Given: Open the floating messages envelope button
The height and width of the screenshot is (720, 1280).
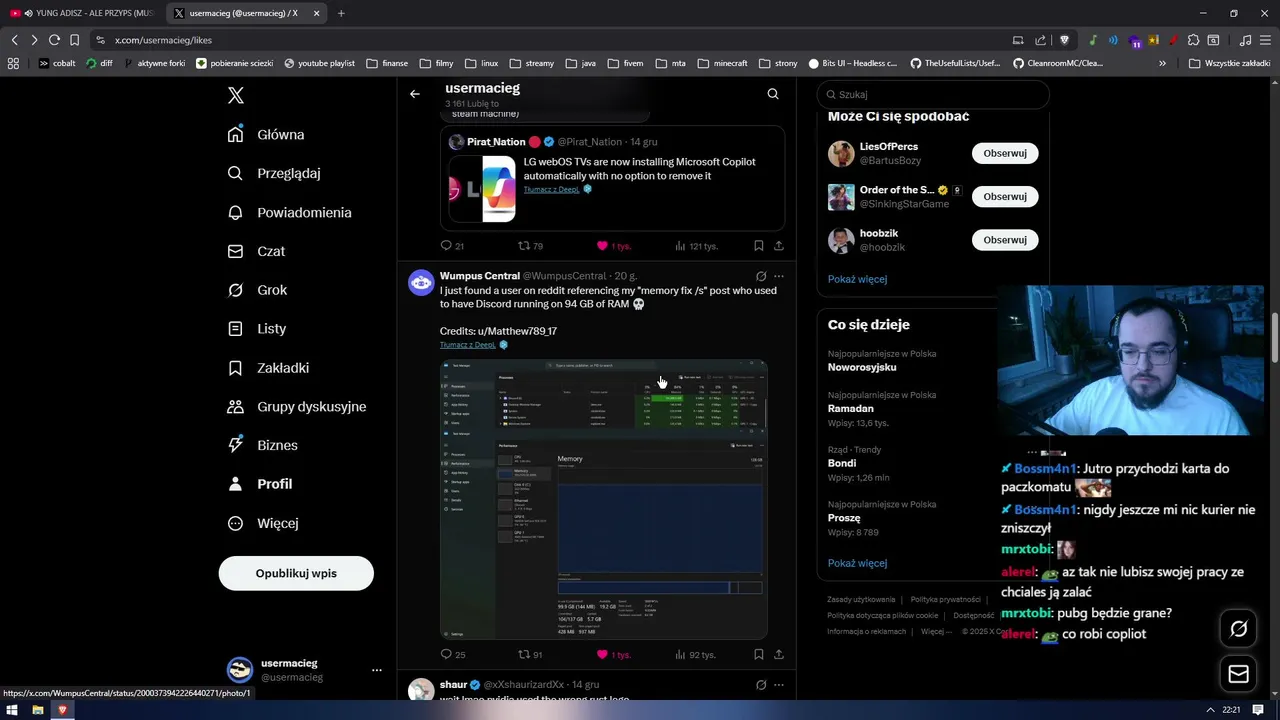Looking at the screenshot, I should [x=1239, y=674].
